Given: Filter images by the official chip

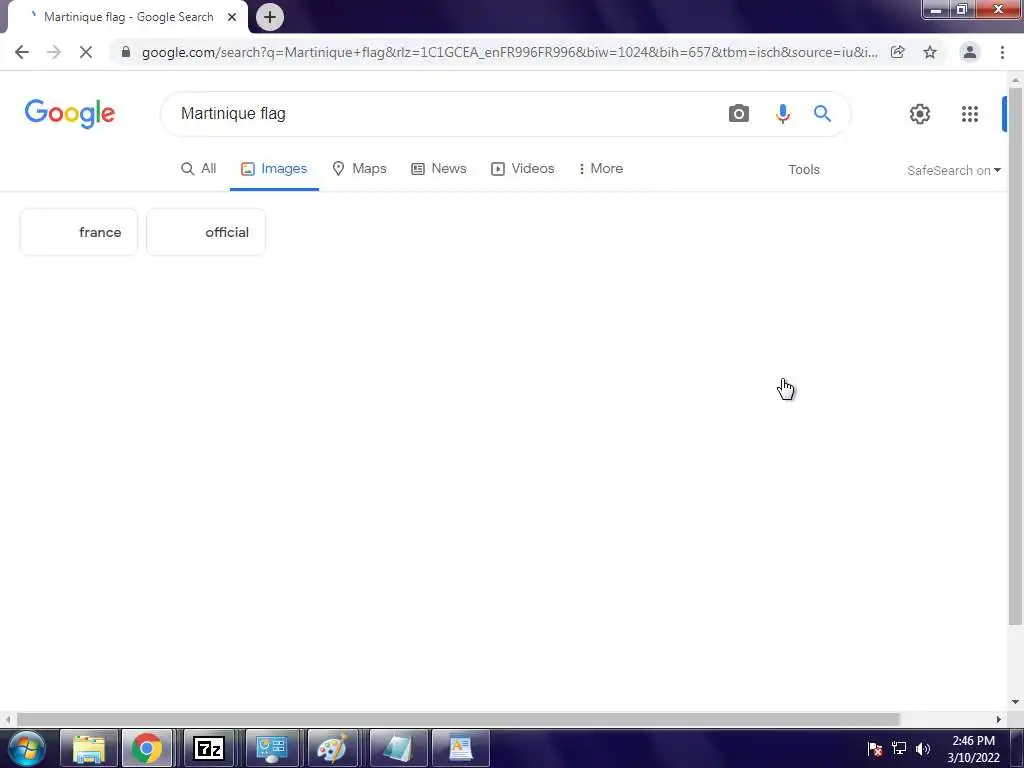Looking at the screenshot, I should pos(206,232).
